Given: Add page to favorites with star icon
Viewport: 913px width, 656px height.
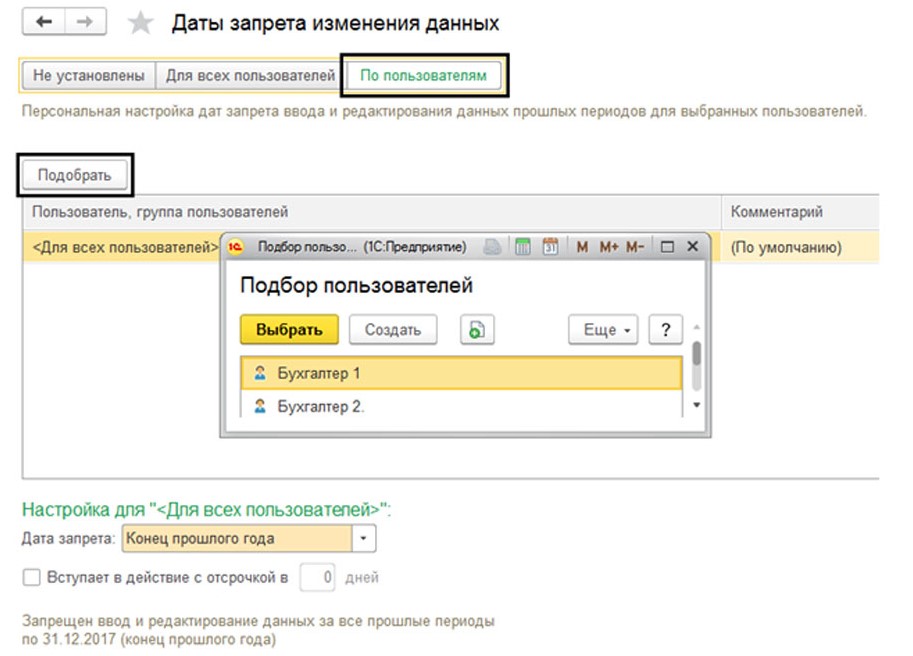Looking at the screenshot, I should tap(143, 23).
